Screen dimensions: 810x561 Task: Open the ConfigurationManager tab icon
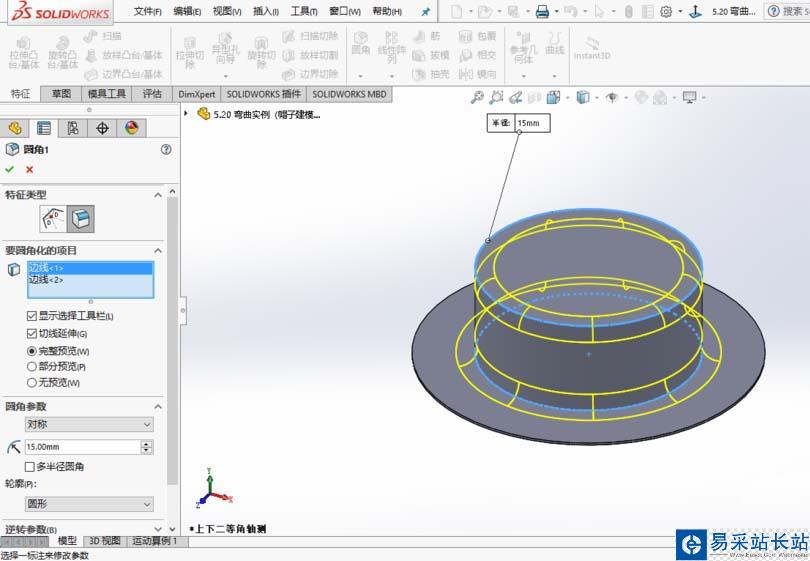pyautogui.click(x=72, y=128)
